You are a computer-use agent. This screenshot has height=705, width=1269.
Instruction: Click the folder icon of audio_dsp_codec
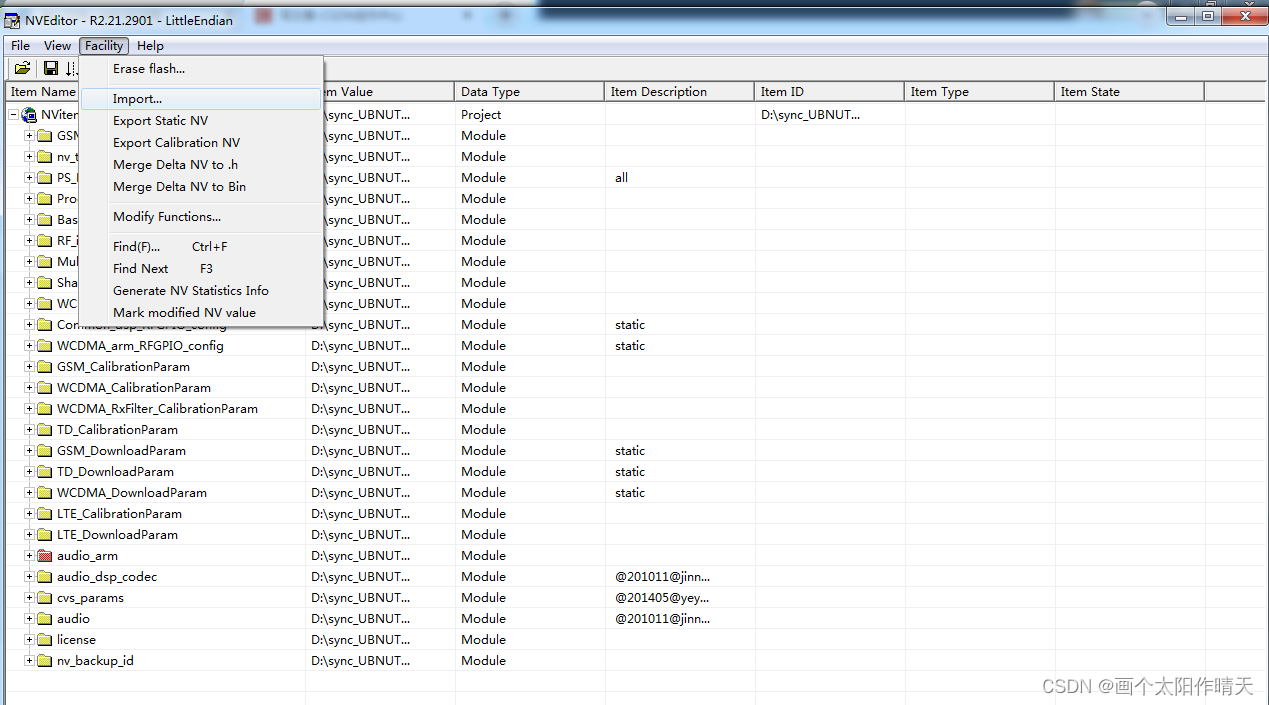(44, 577)
